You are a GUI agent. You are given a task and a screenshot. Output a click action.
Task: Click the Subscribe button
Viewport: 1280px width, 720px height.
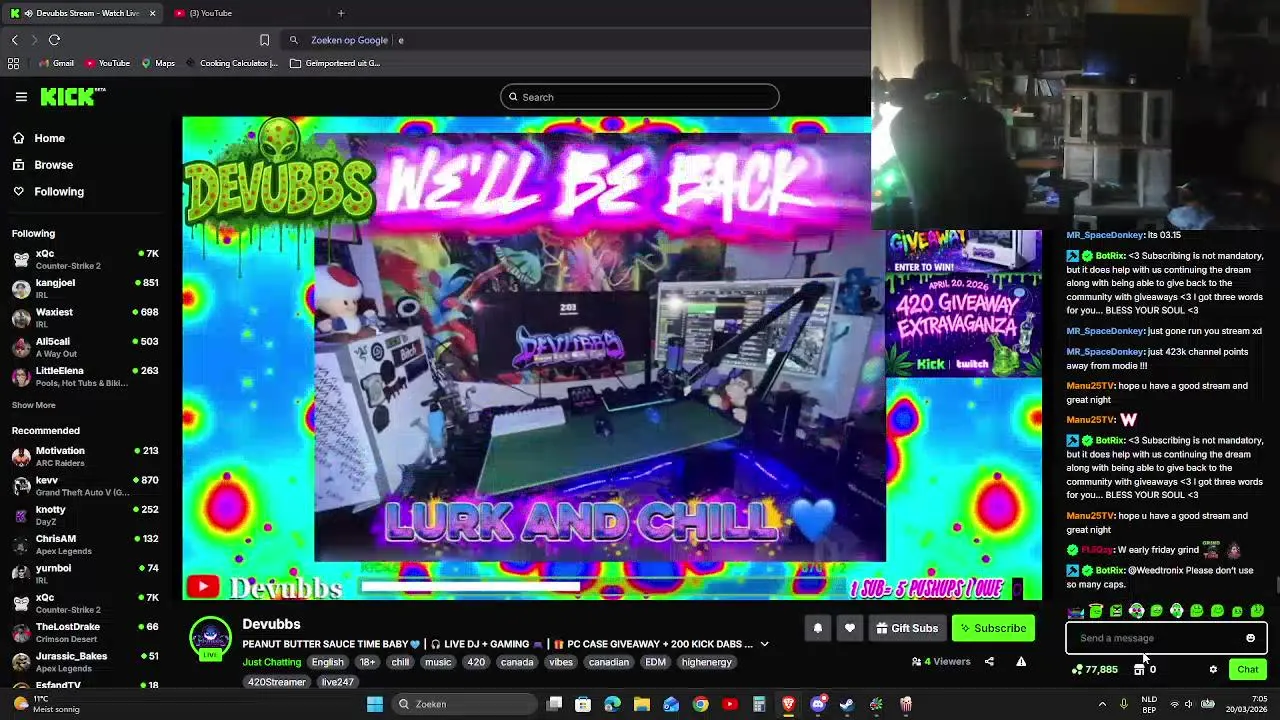(993, 628)
